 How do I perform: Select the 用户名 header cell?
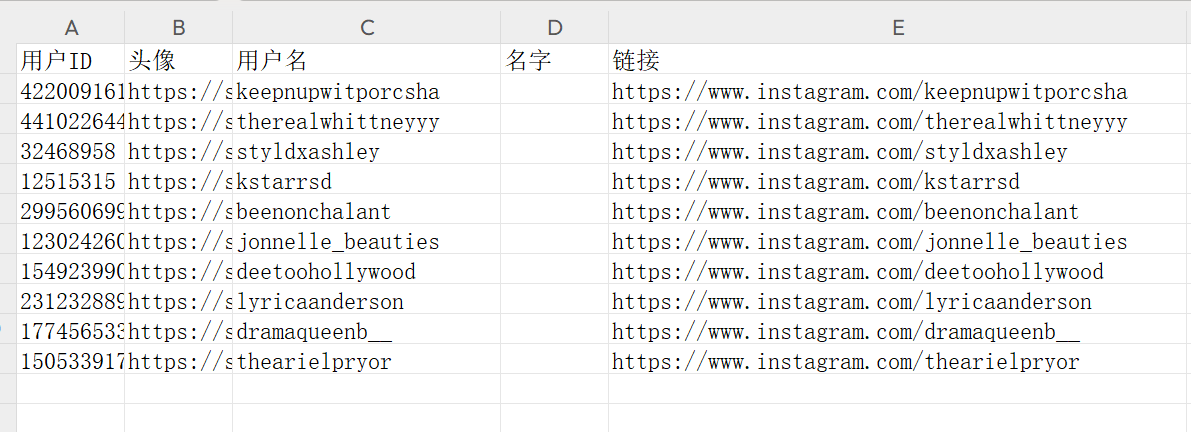366,60
